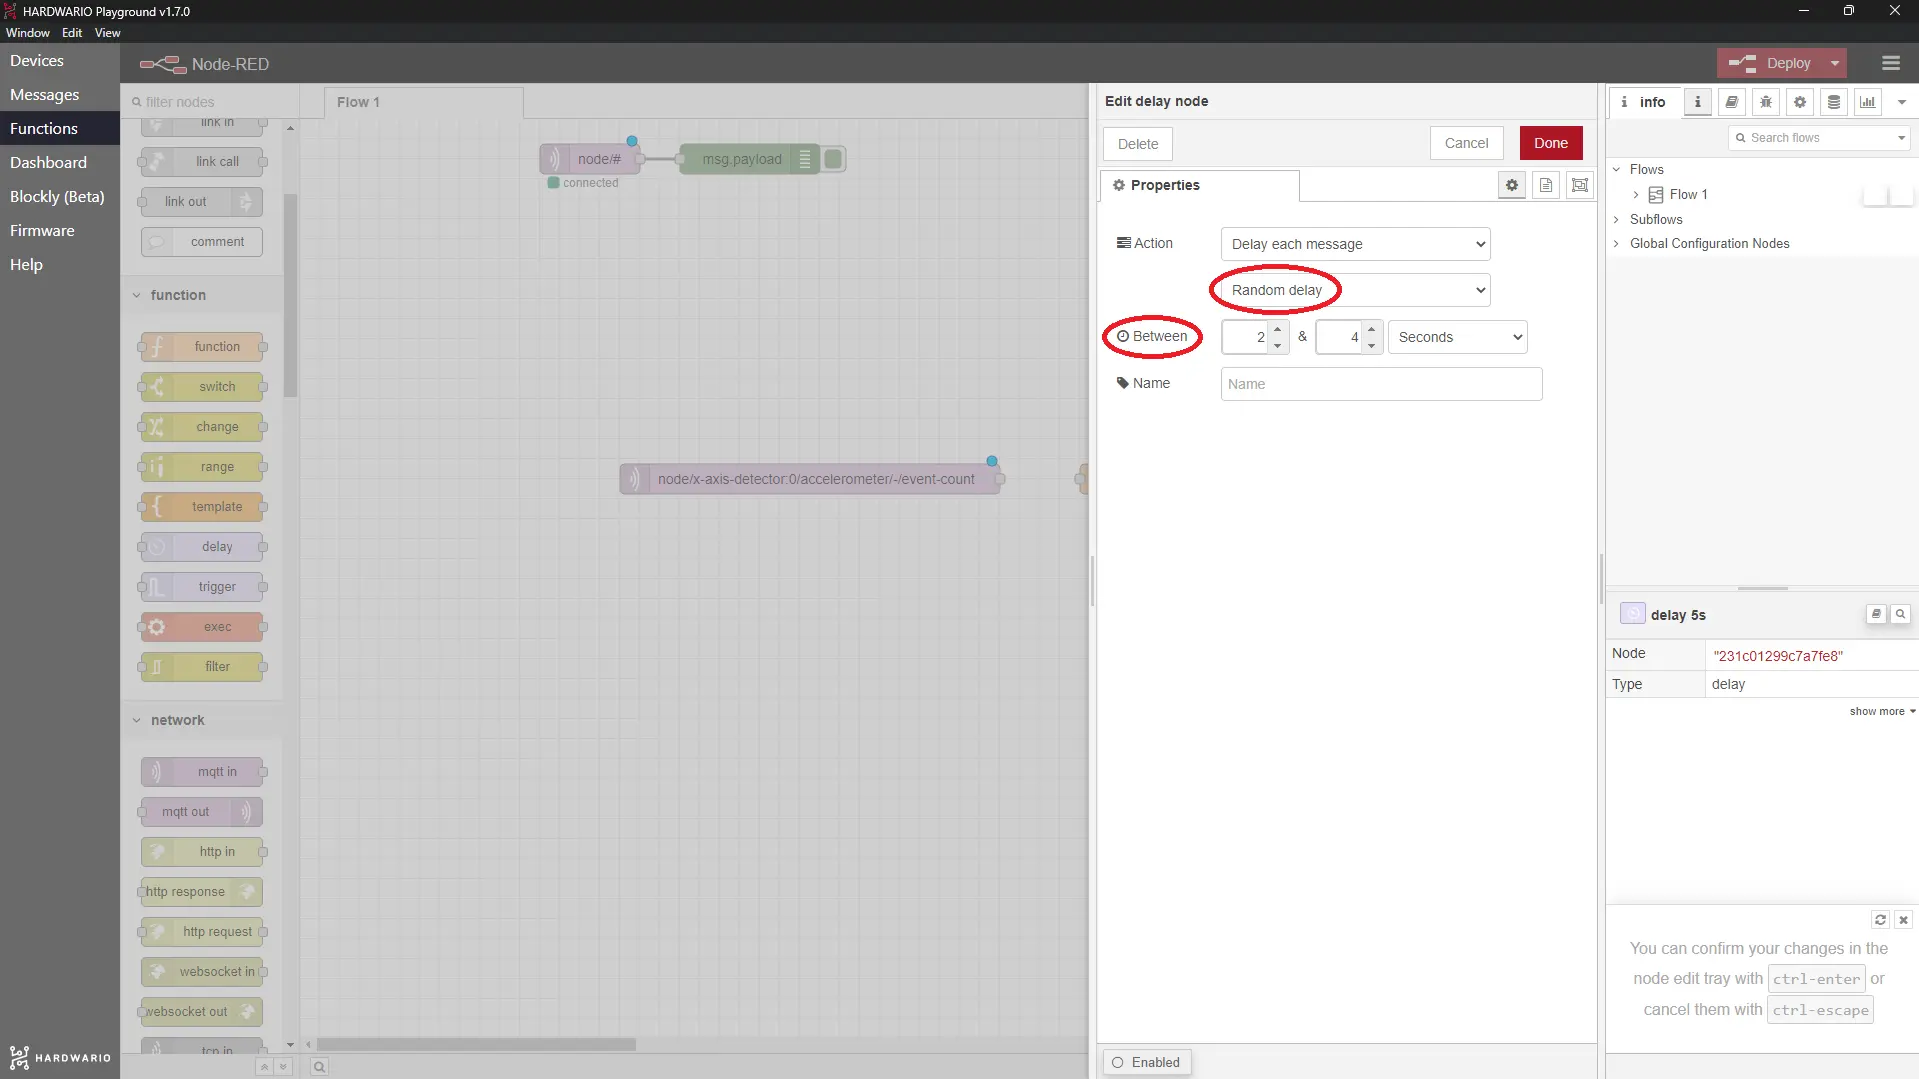Click the filter nodes search field
The width and height of the screenshot is (1919, 1079).
coord(212,102)
